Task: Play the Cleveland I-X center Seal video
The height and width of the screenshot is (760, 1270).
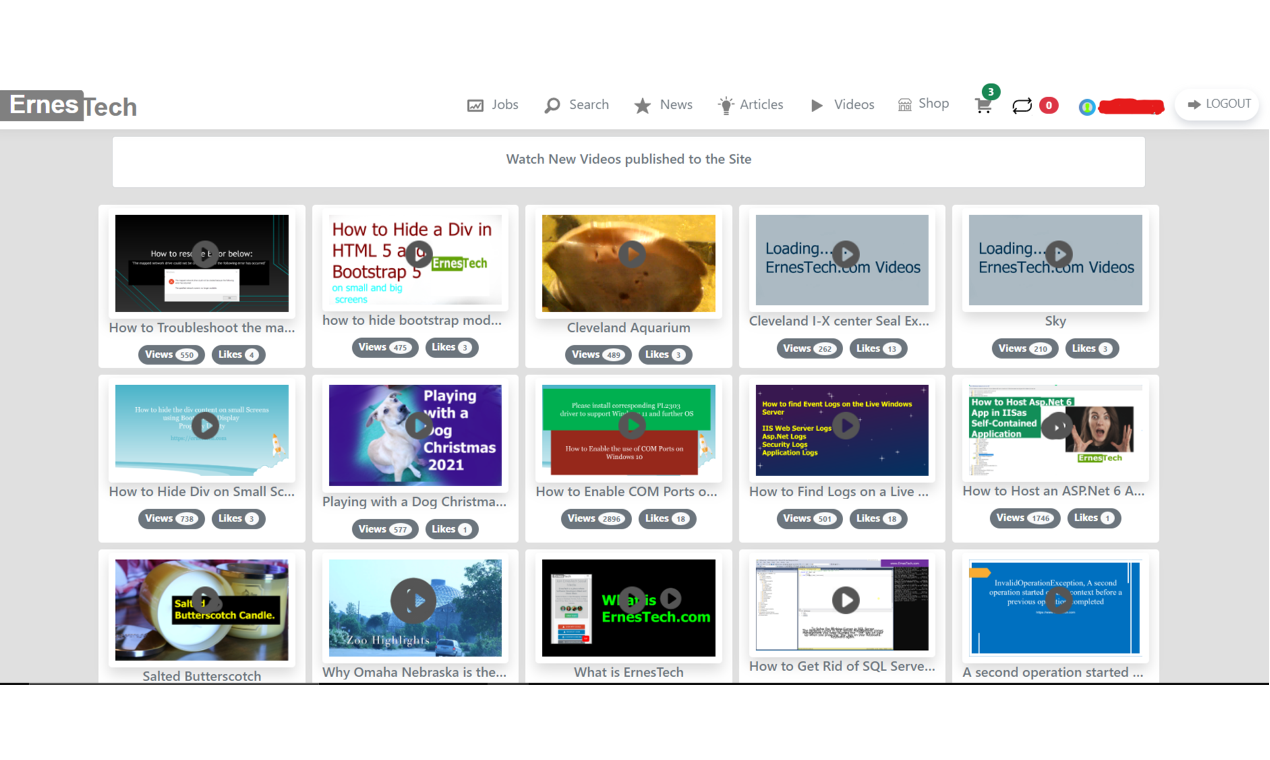Action: (x=845, y=254)
